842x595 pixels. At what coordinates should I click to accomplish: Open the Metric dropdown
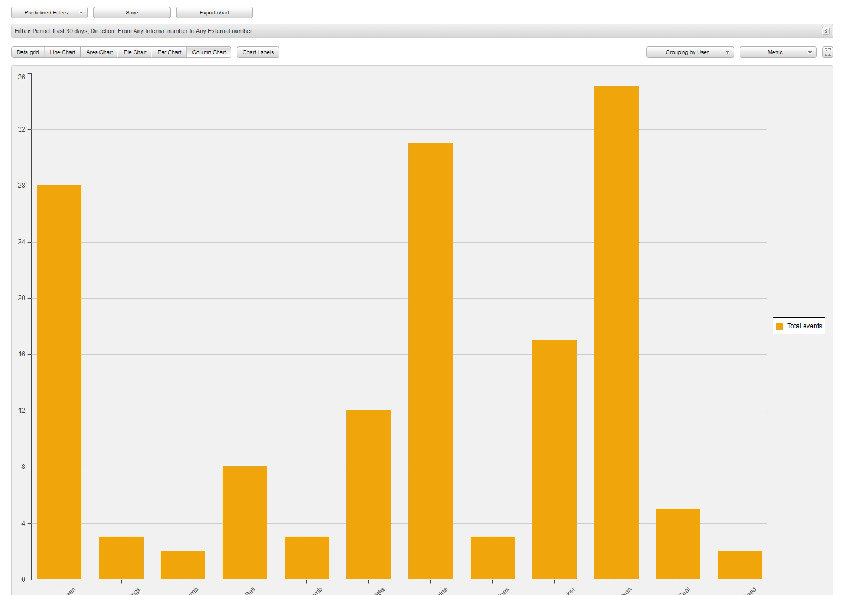click(x=778, y=52)
